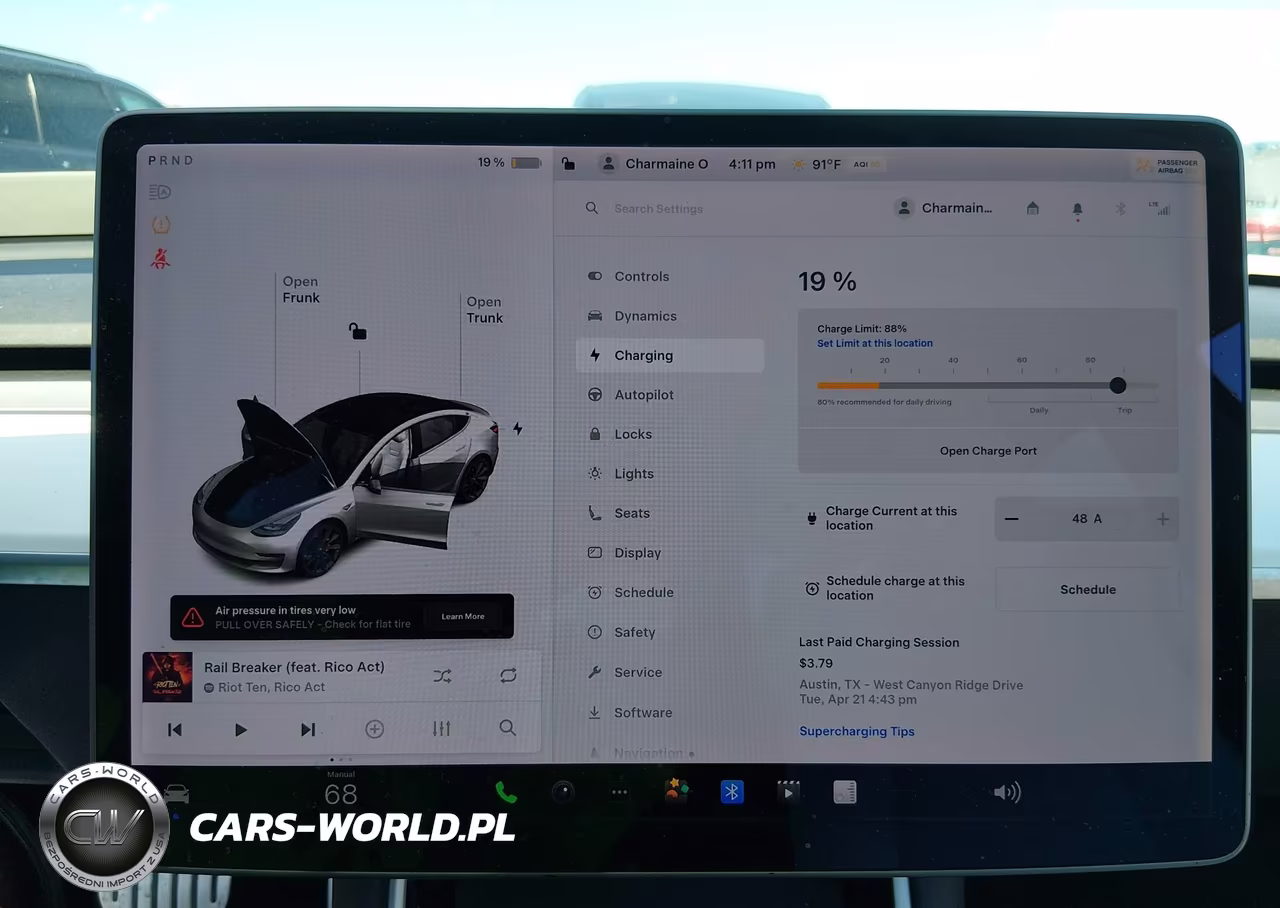Tap the seatbelt warning indicator icon
Viewport: 1280px width, 908px height.
click(x=160, y=259)
